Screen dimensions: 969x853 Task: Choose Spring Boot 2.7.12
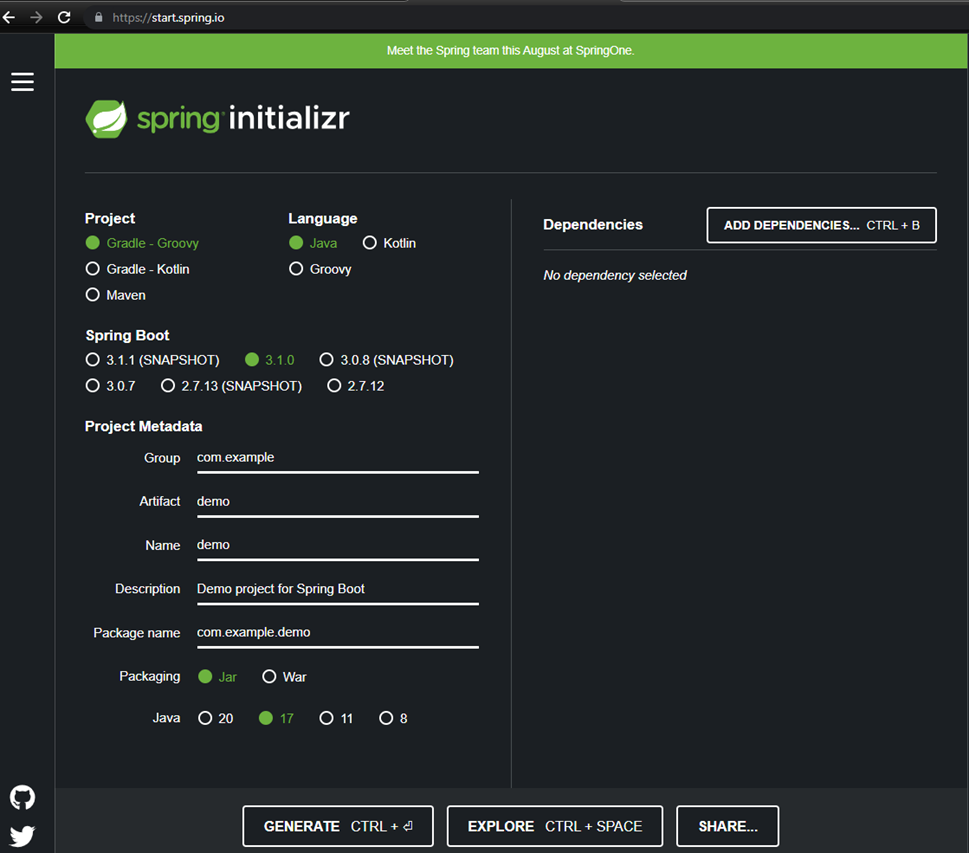pyautogui.click(x=355, y=386)
